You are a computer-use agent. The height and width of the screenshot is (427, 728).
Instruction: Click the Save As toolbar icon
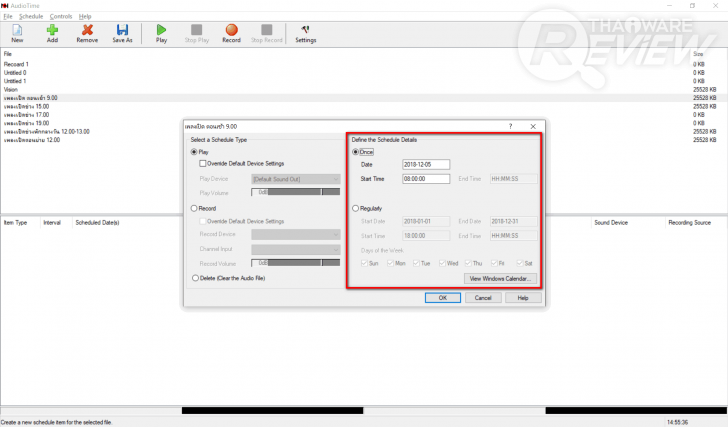tap(122, 33)
